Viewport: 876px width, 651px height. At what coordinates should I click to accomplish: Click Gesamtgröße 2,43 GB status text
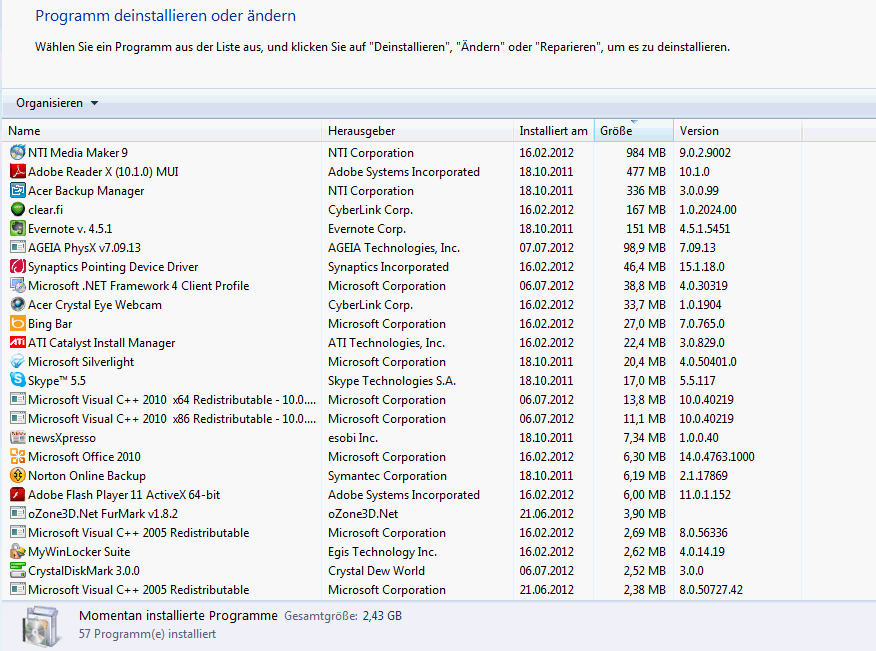343,616
